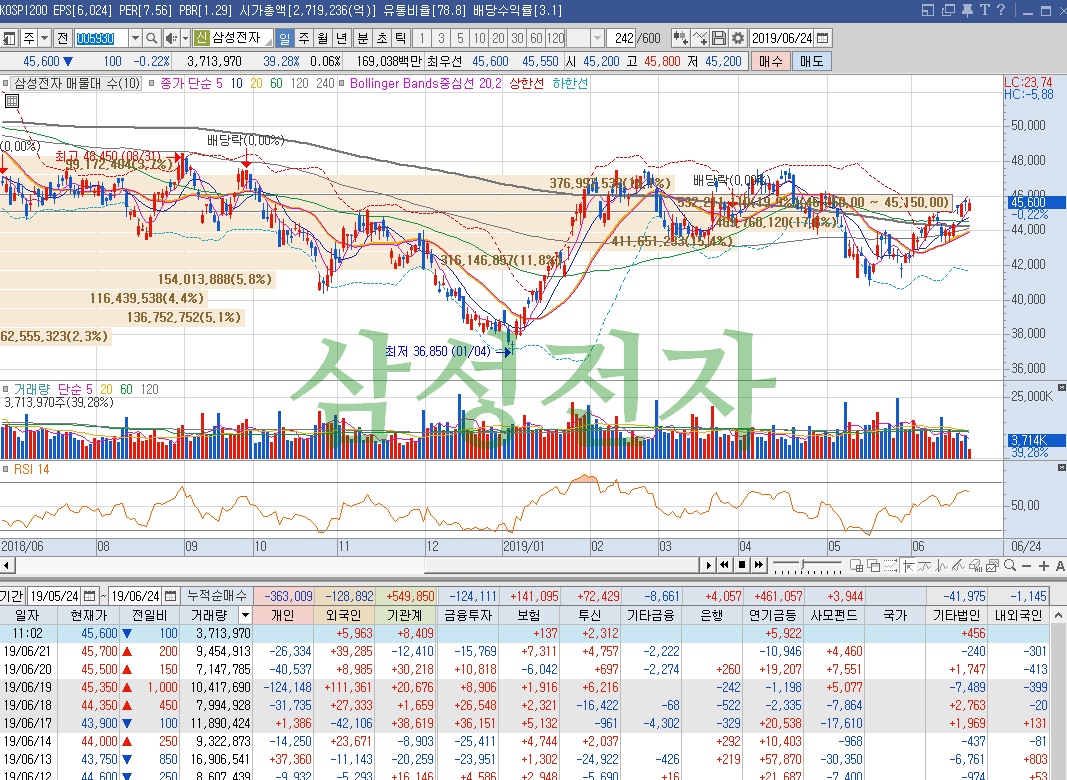Viewport: 1067px width, 780px height.
Task: Click the 매도 sell button
Action: click(811, 61)
